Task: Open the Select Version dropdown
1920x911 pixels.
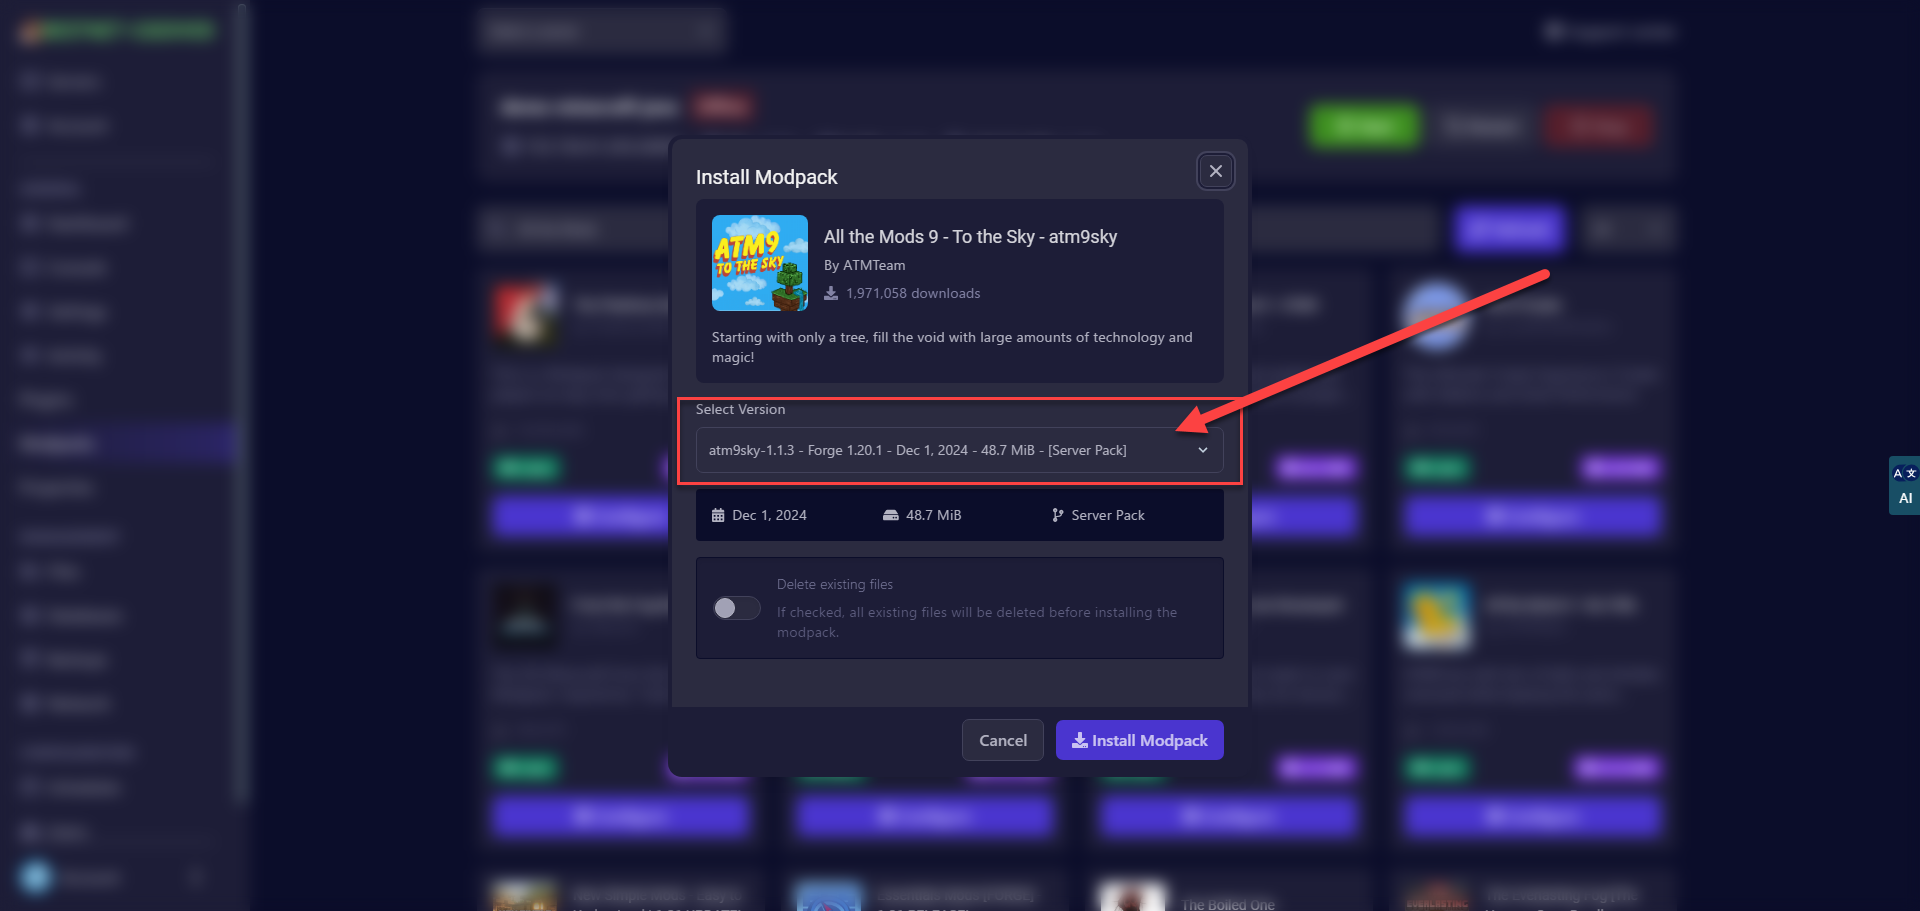Action: point(959,450)
